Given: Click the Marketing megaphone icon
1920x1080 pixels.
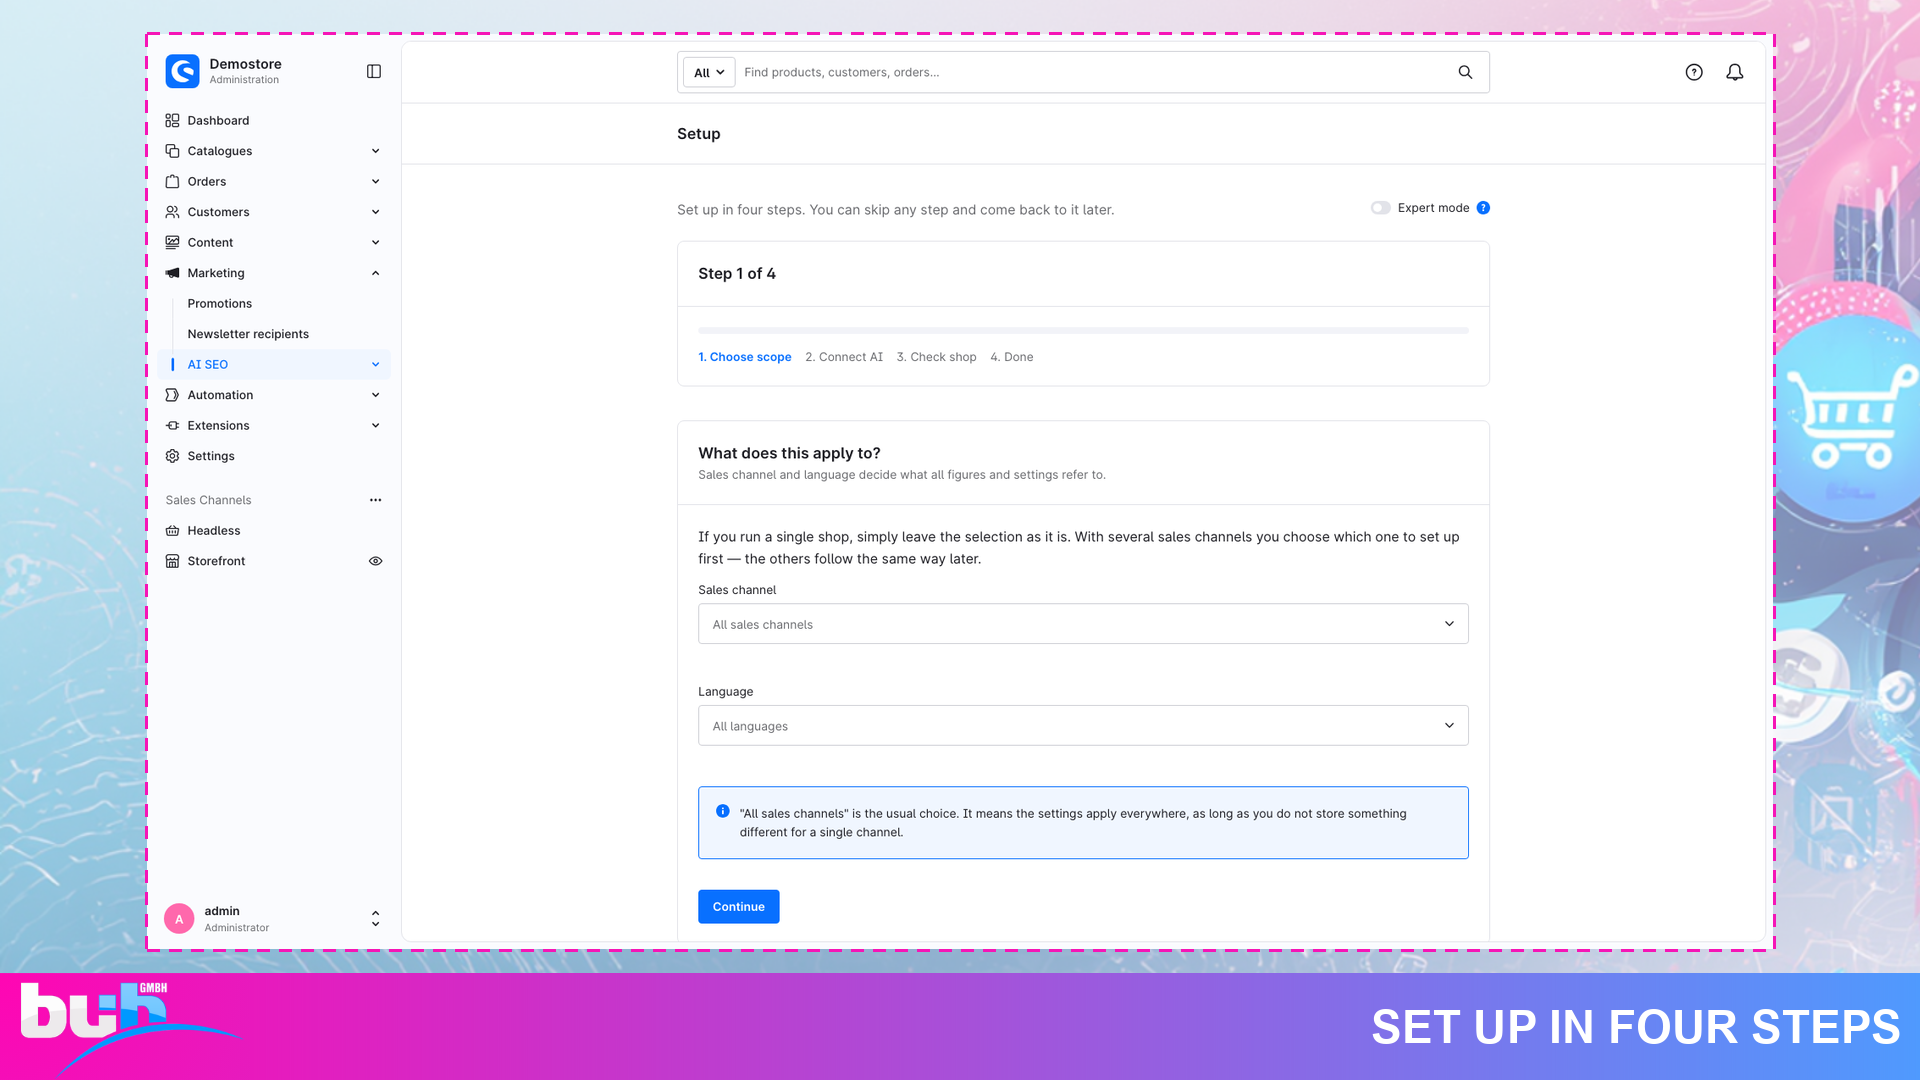Looking at the screenshot, I should click(172, 273).
